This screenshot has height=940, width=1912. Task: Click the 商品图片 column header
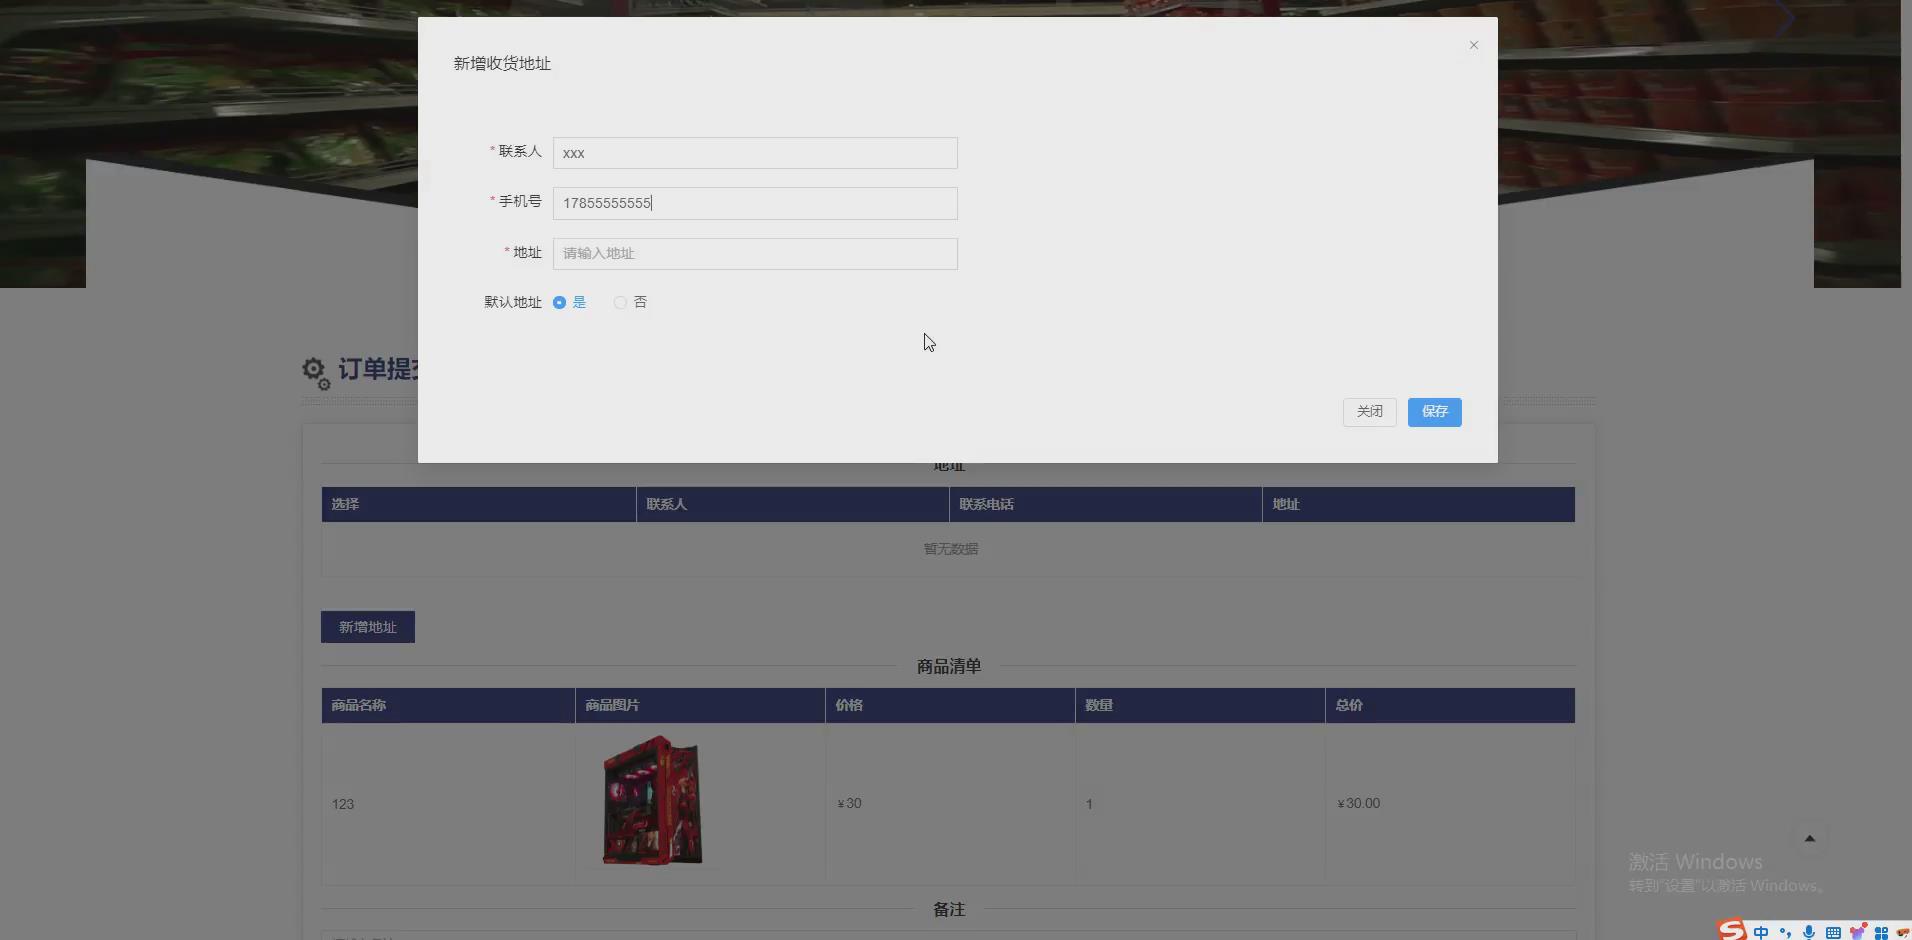700,705
